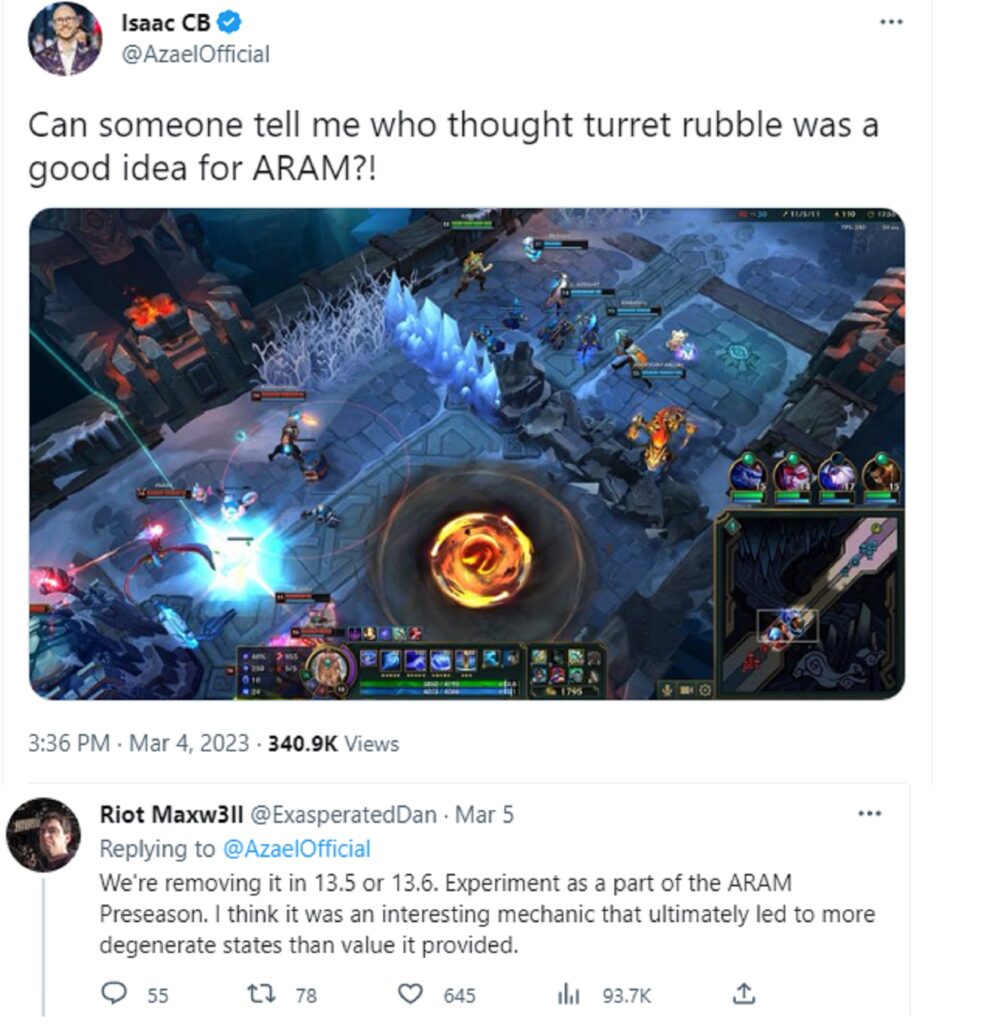Open the ARAM gameplay screenshot image
This screenshot has height=1024, width=987.
[x=466, y=453]
